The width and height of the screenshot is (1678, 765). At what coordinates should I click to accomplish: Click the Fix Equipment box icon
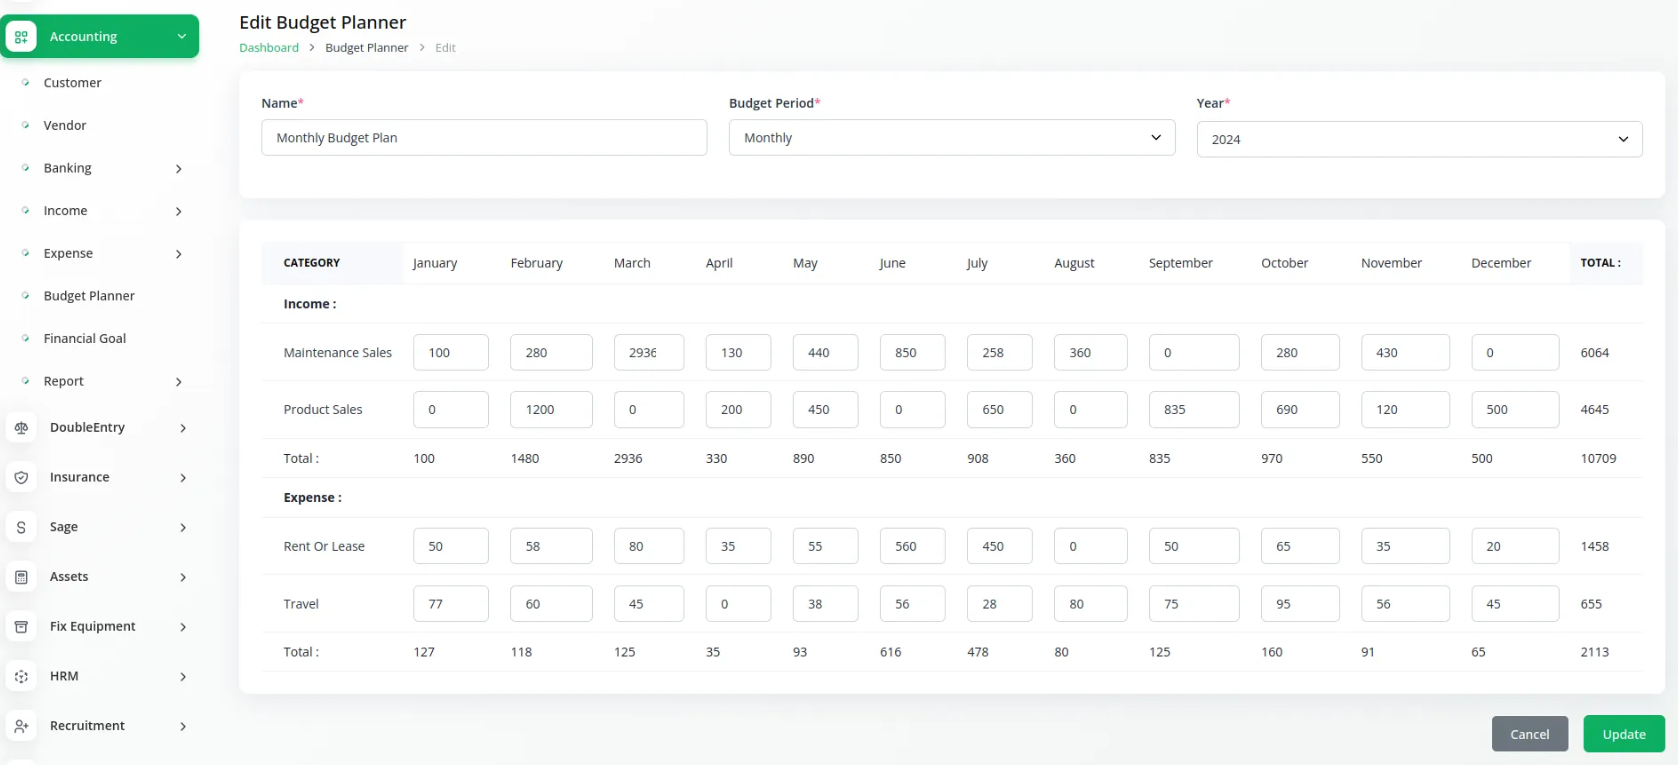[x=21, y=627]
